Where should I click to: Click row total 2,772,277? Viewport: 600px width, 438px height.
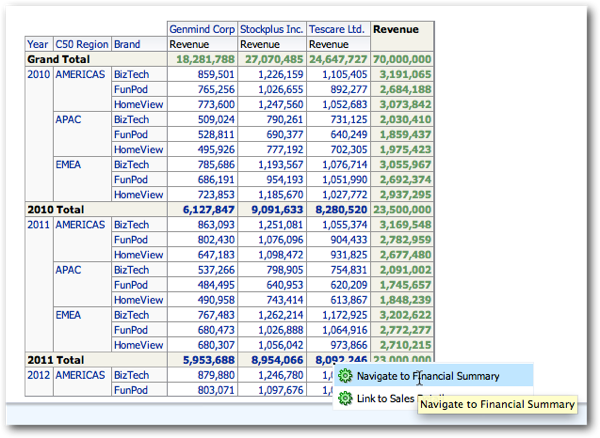[405, 330]
